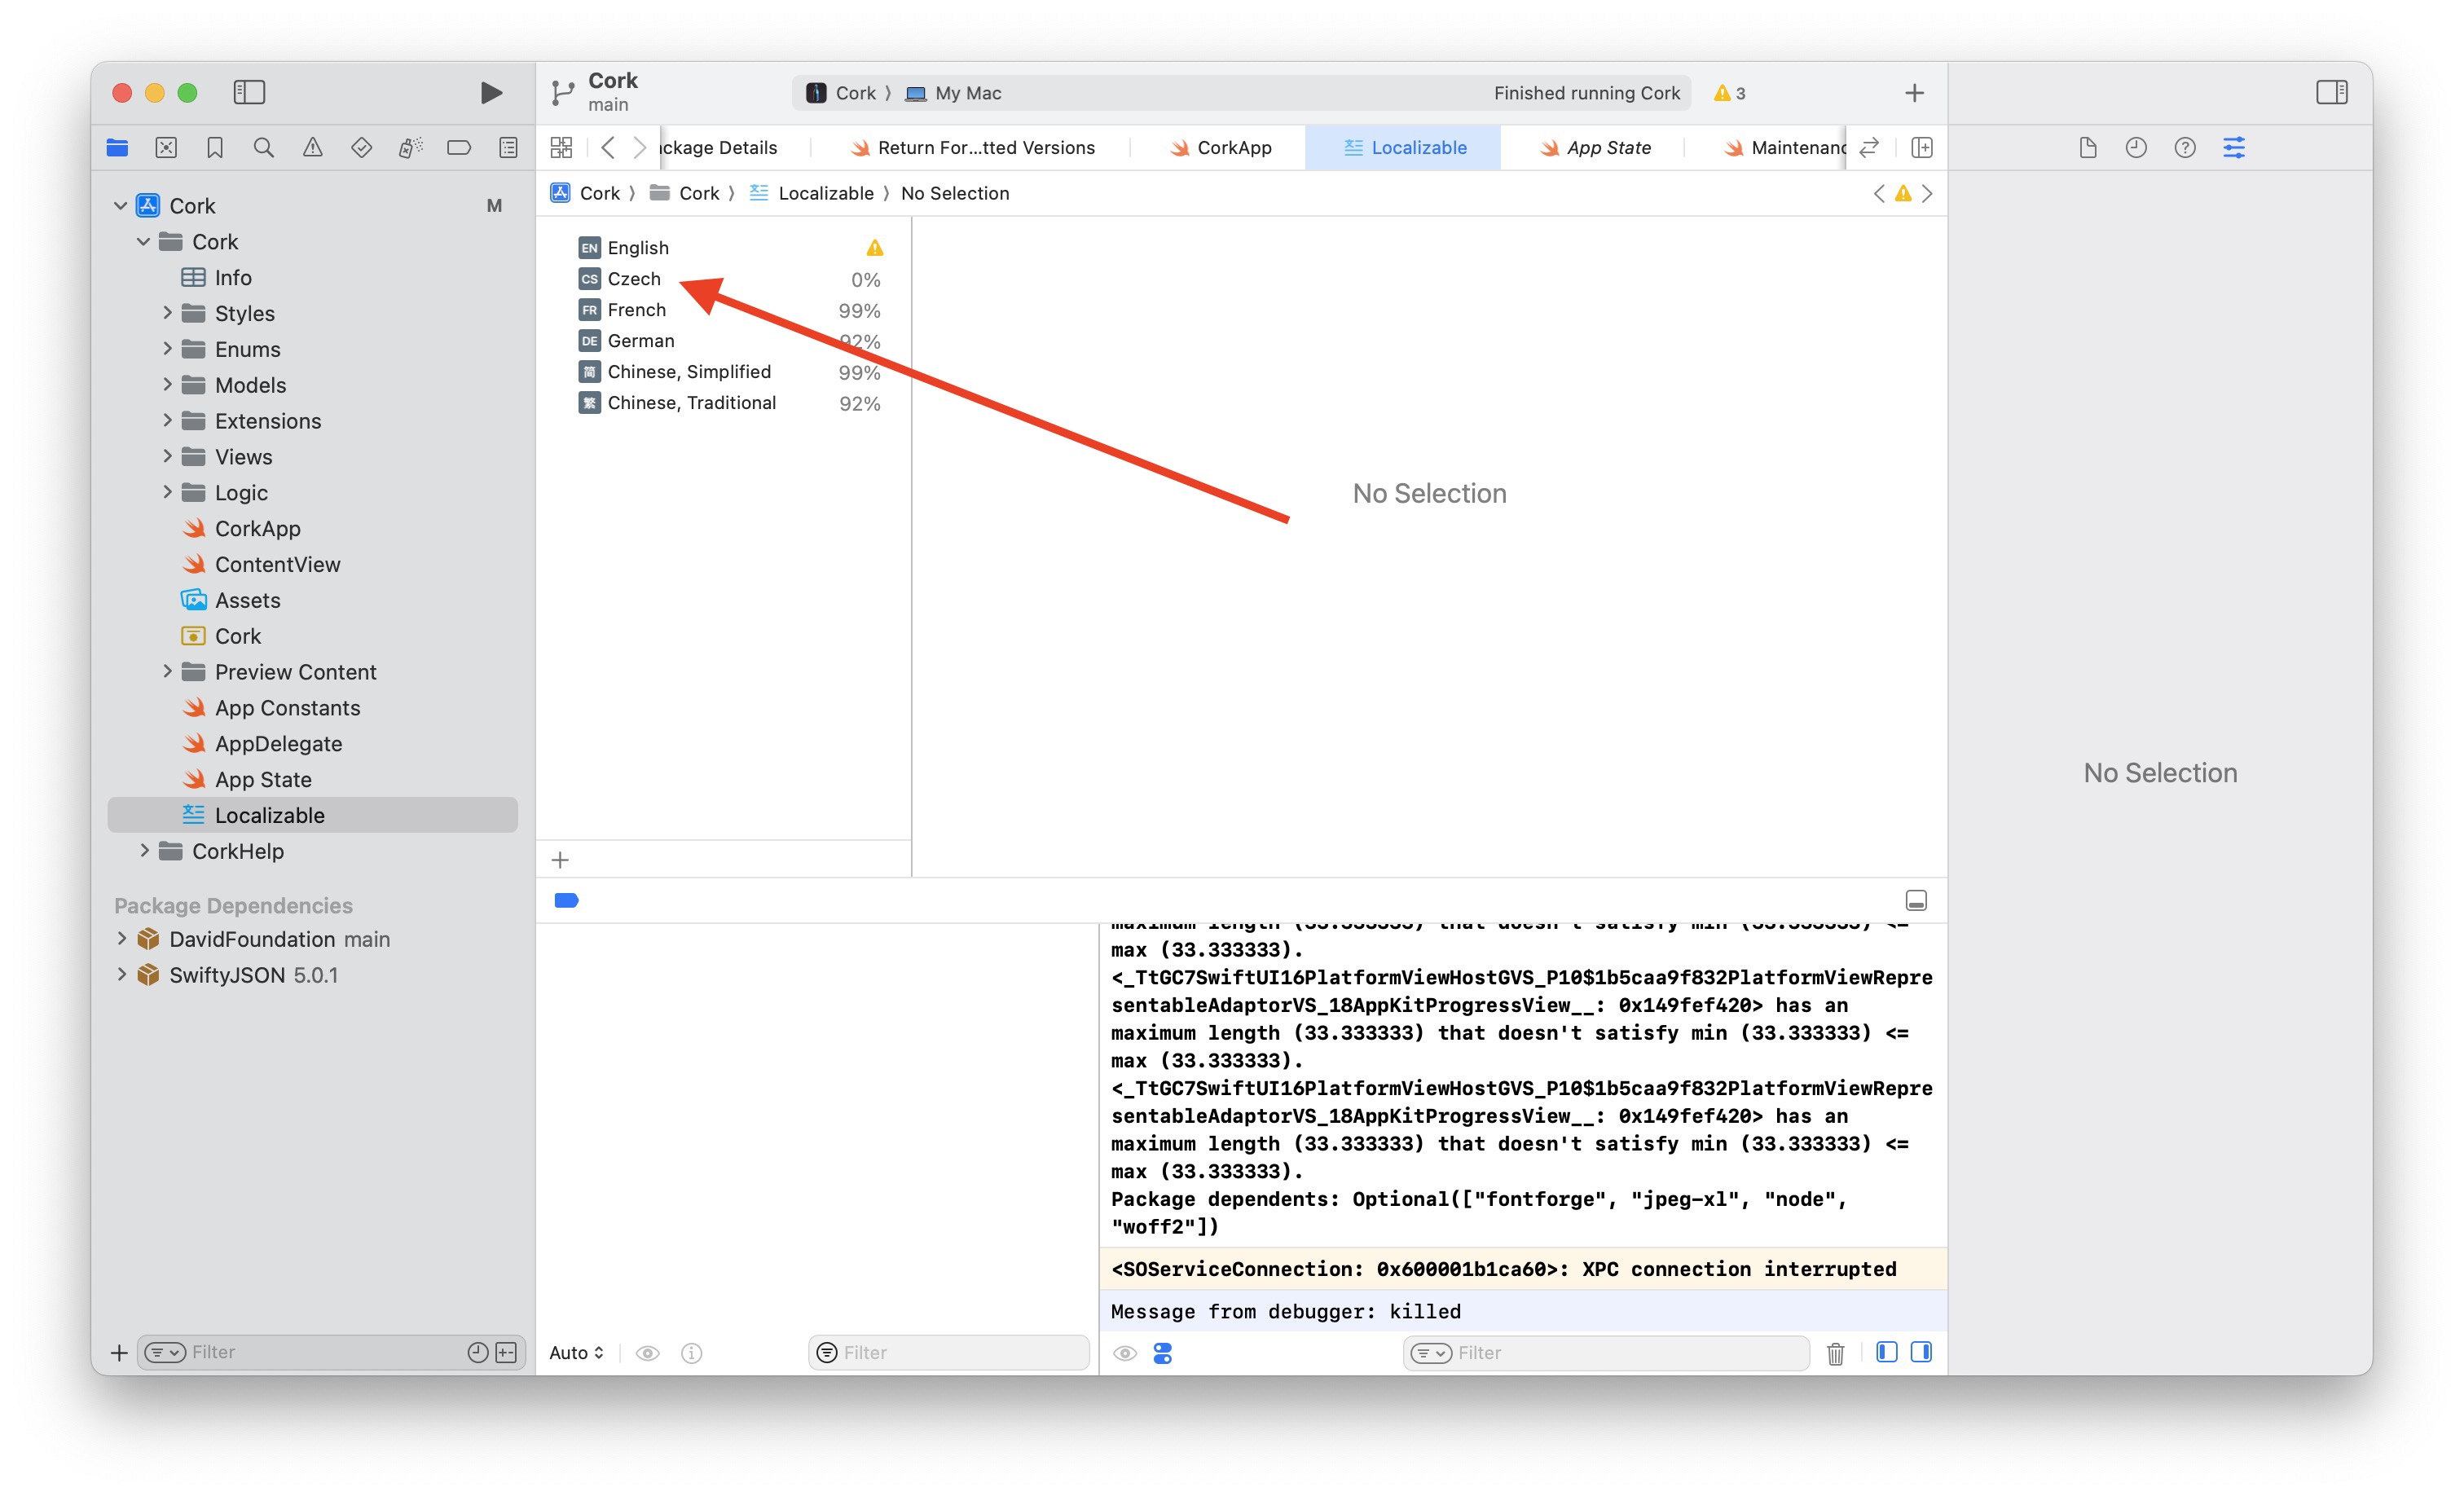Toggle the inspectors panel visibility
This screenshot has height=1496, width=2464.
point(2331,93)
